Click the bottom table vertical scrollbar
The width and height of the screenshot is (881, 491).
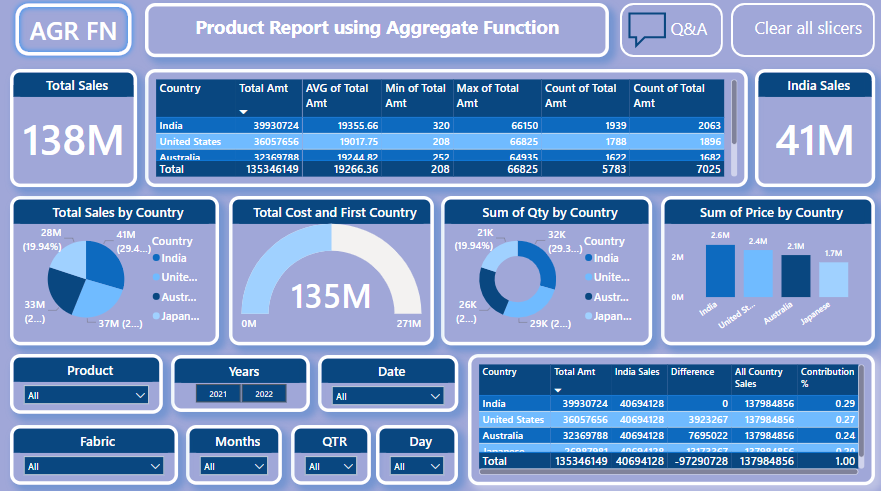pos(862,410)
